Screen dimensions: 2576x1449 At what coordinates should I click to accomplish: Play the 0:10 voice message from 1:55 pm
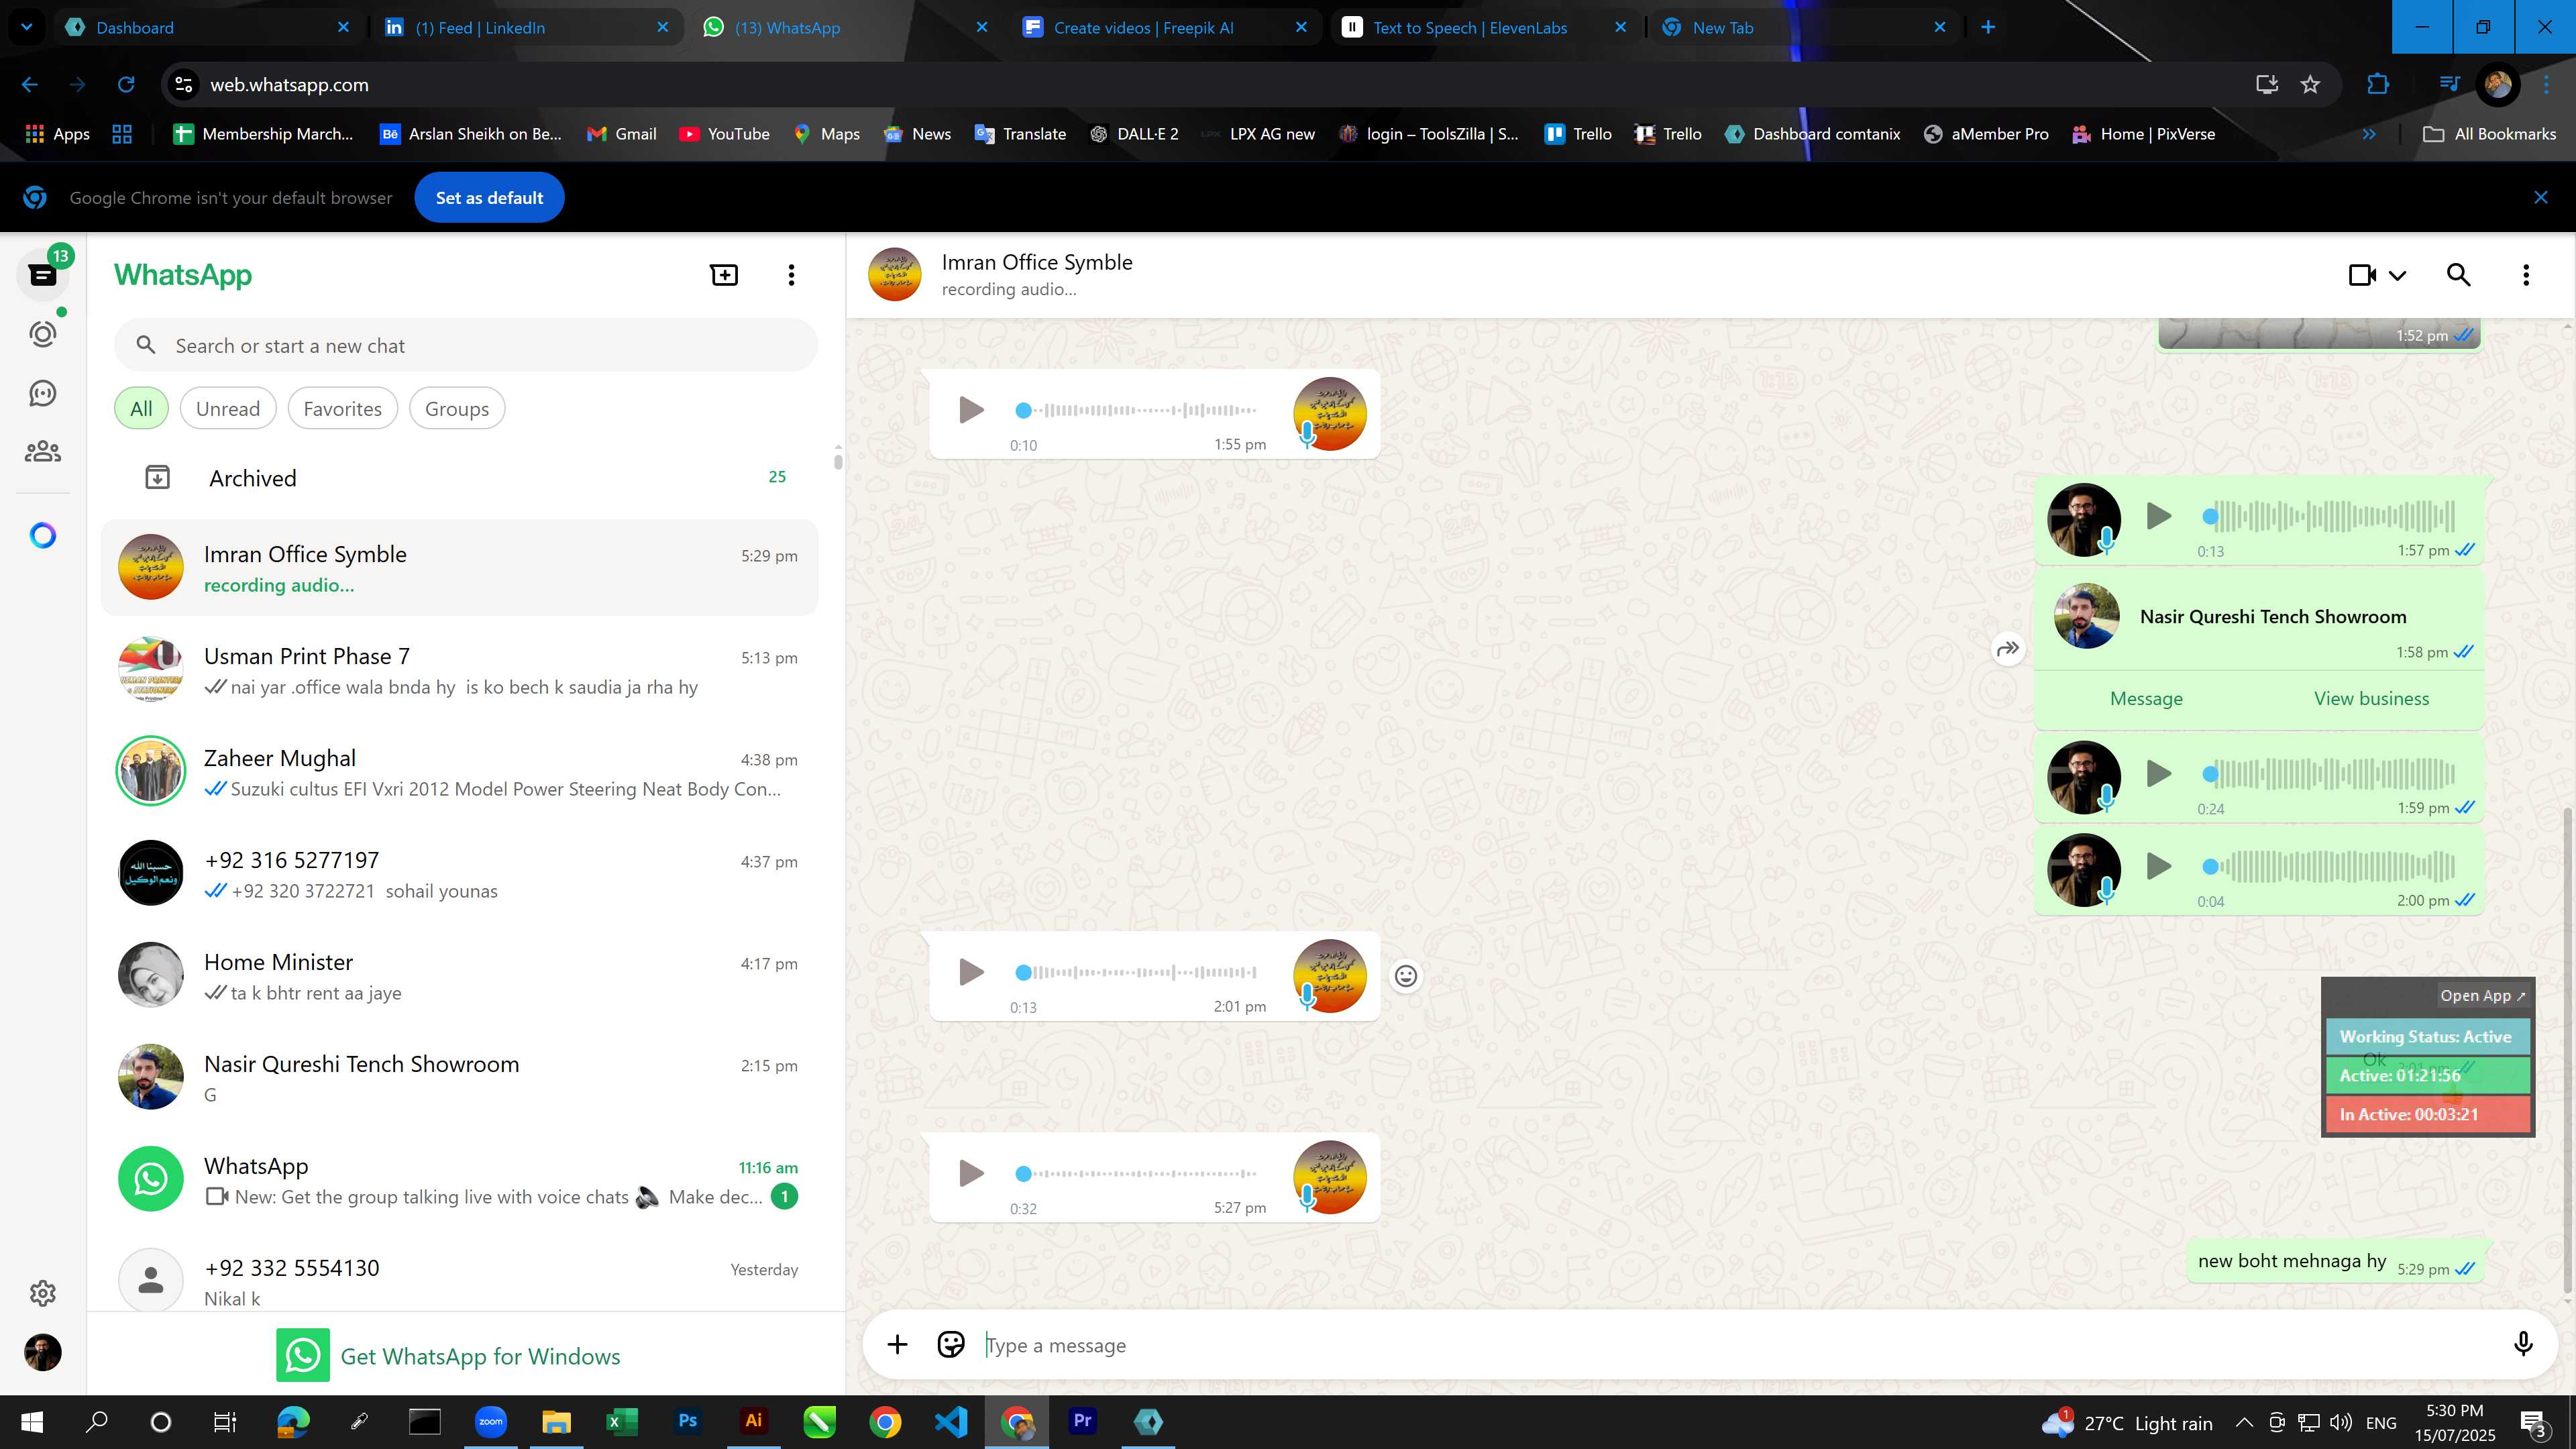click(x=970, y=410)
